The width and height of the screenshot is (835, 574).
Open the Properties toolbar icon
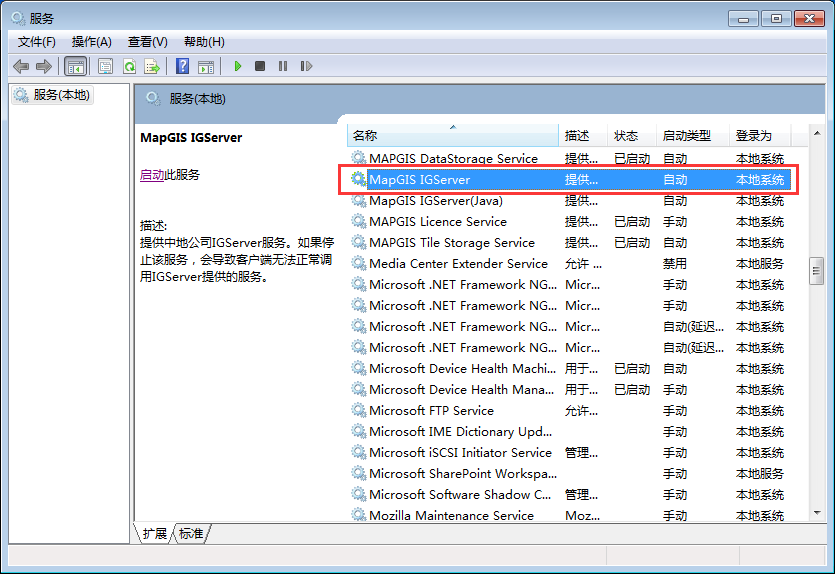tap(105, 67)
